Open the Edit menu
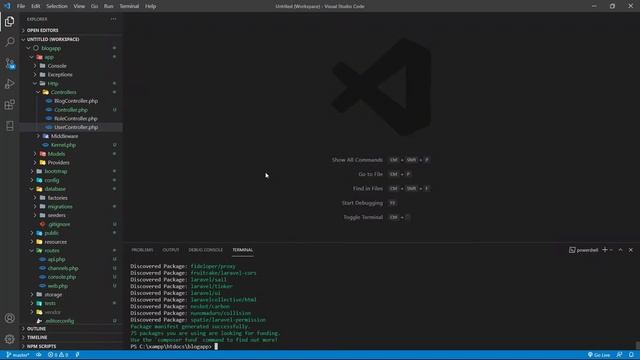 pos(36,6)
